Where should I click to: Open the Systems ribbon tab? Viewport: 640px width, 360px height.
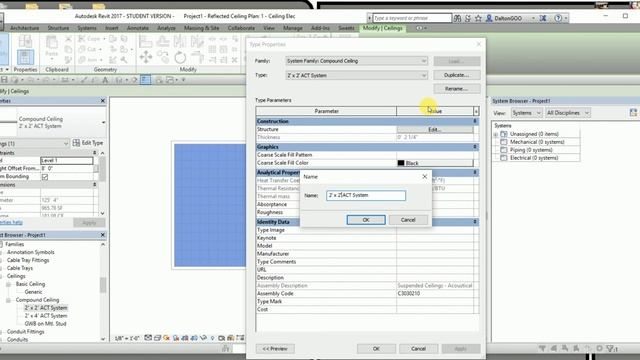[x=87, y=28]
